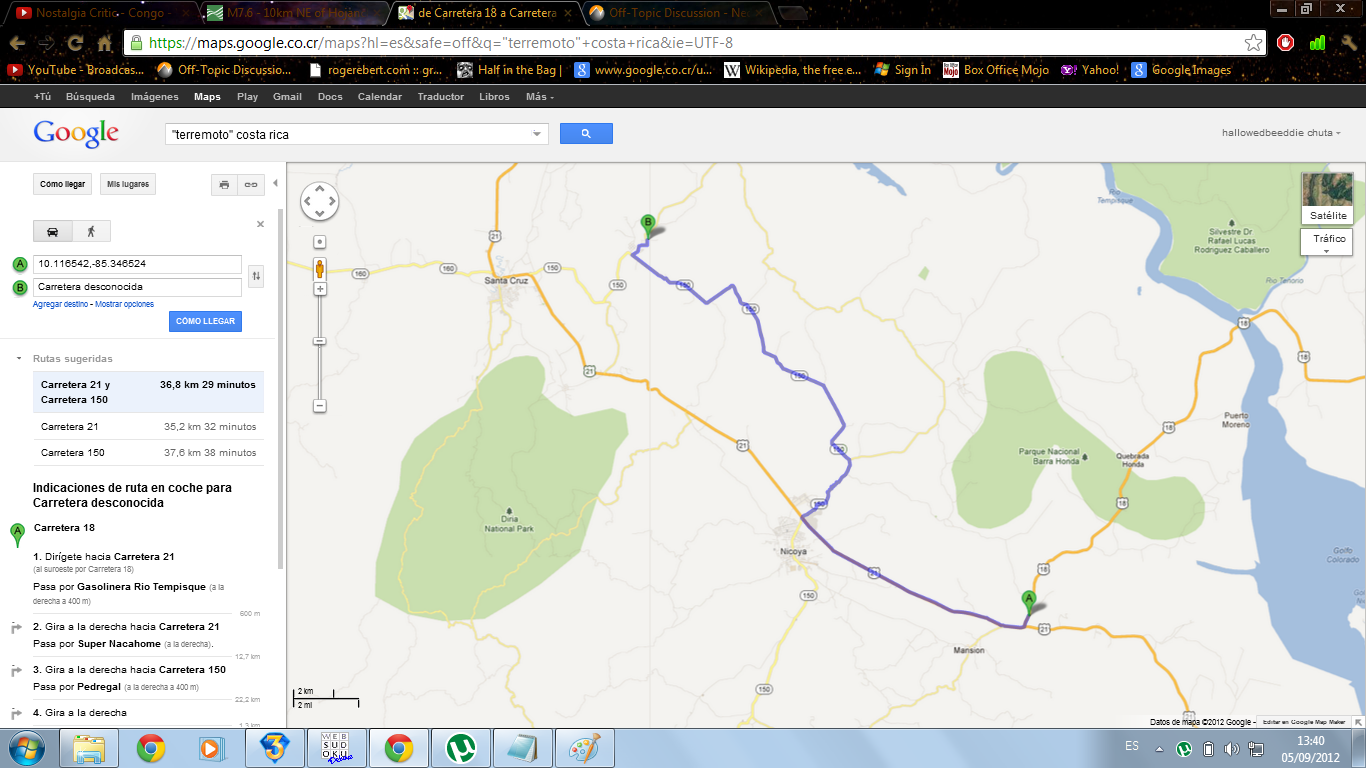The height and width of the screenshot is (768, 1366).
Task: Switch to the Nostalgia Critic browser tab
Action: tap(97, 13)
